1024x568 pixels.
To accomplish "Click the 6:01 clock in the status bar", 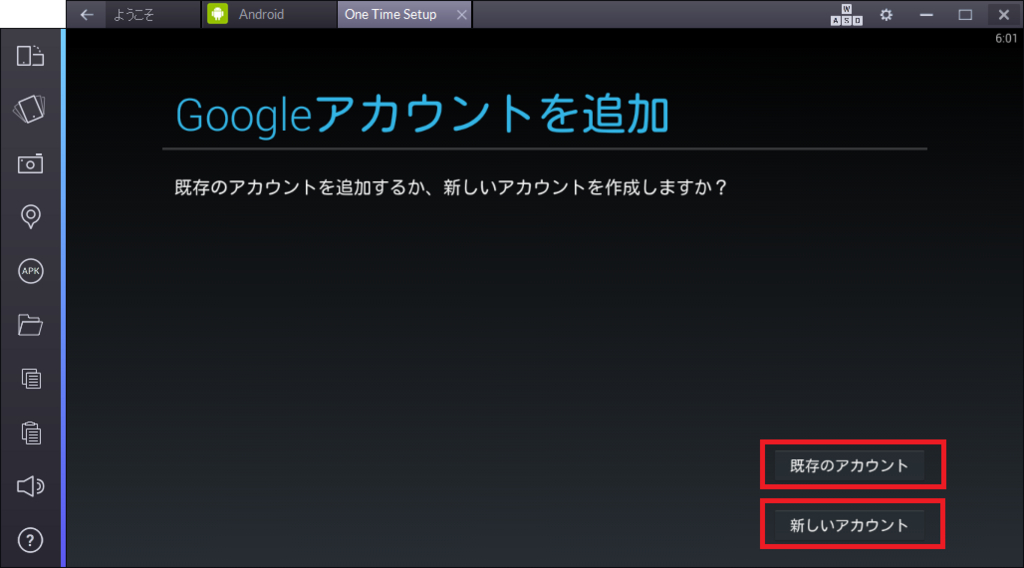I will coord(1006,39).
